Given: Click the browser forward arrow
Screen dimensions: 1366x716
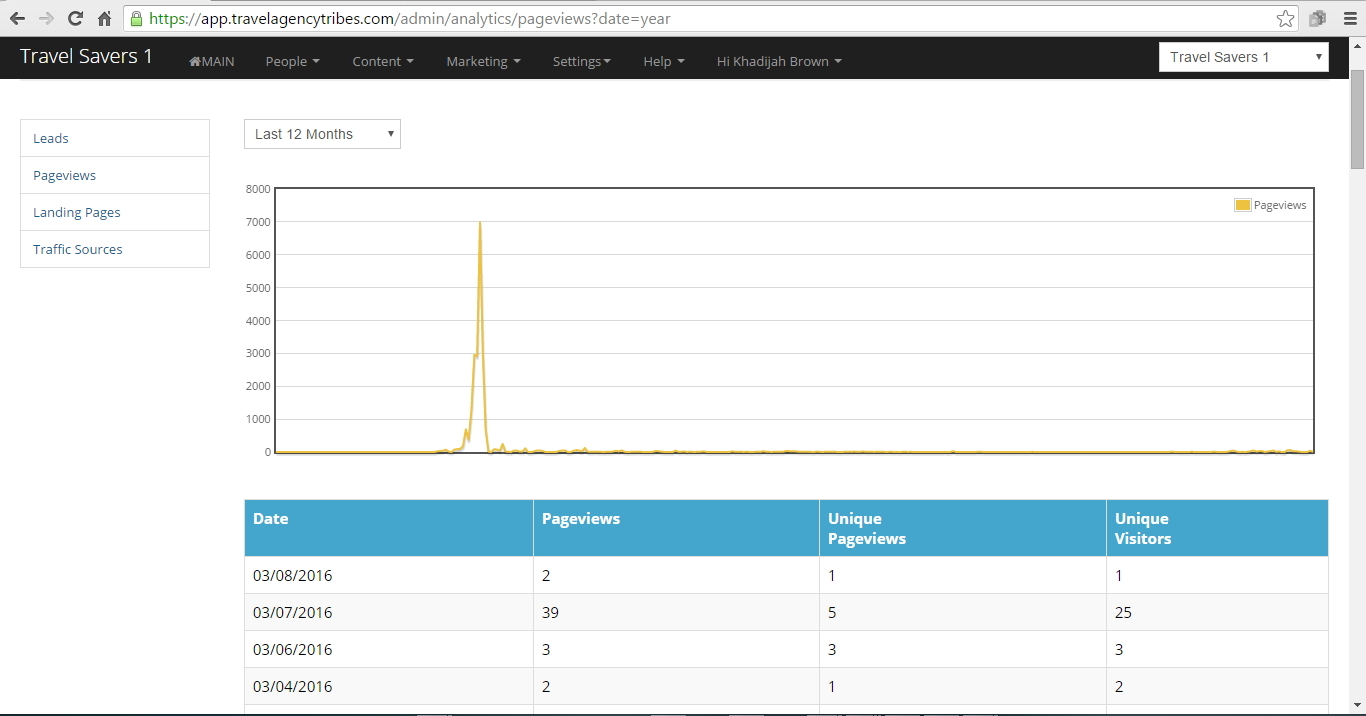Looking at the screenshot, I should click(x=46, y=19).
